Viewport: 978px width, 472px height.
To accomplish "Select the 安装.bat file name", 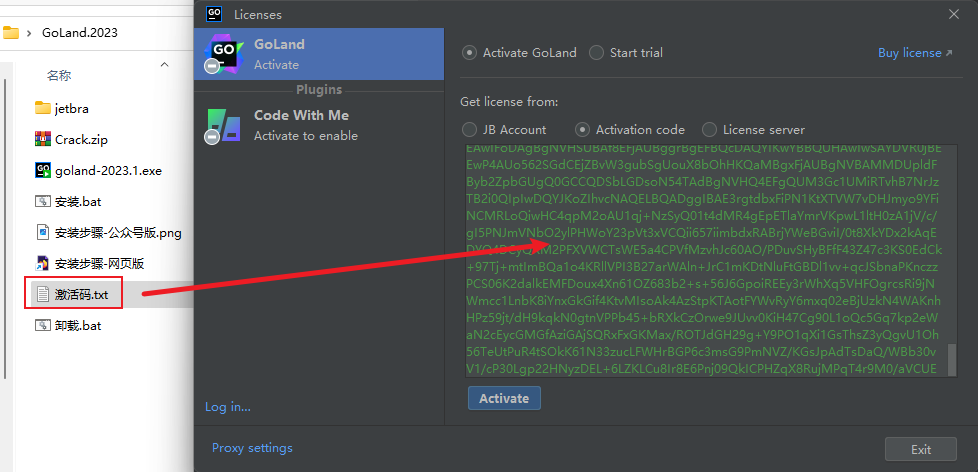I will [x=78, y=202].
